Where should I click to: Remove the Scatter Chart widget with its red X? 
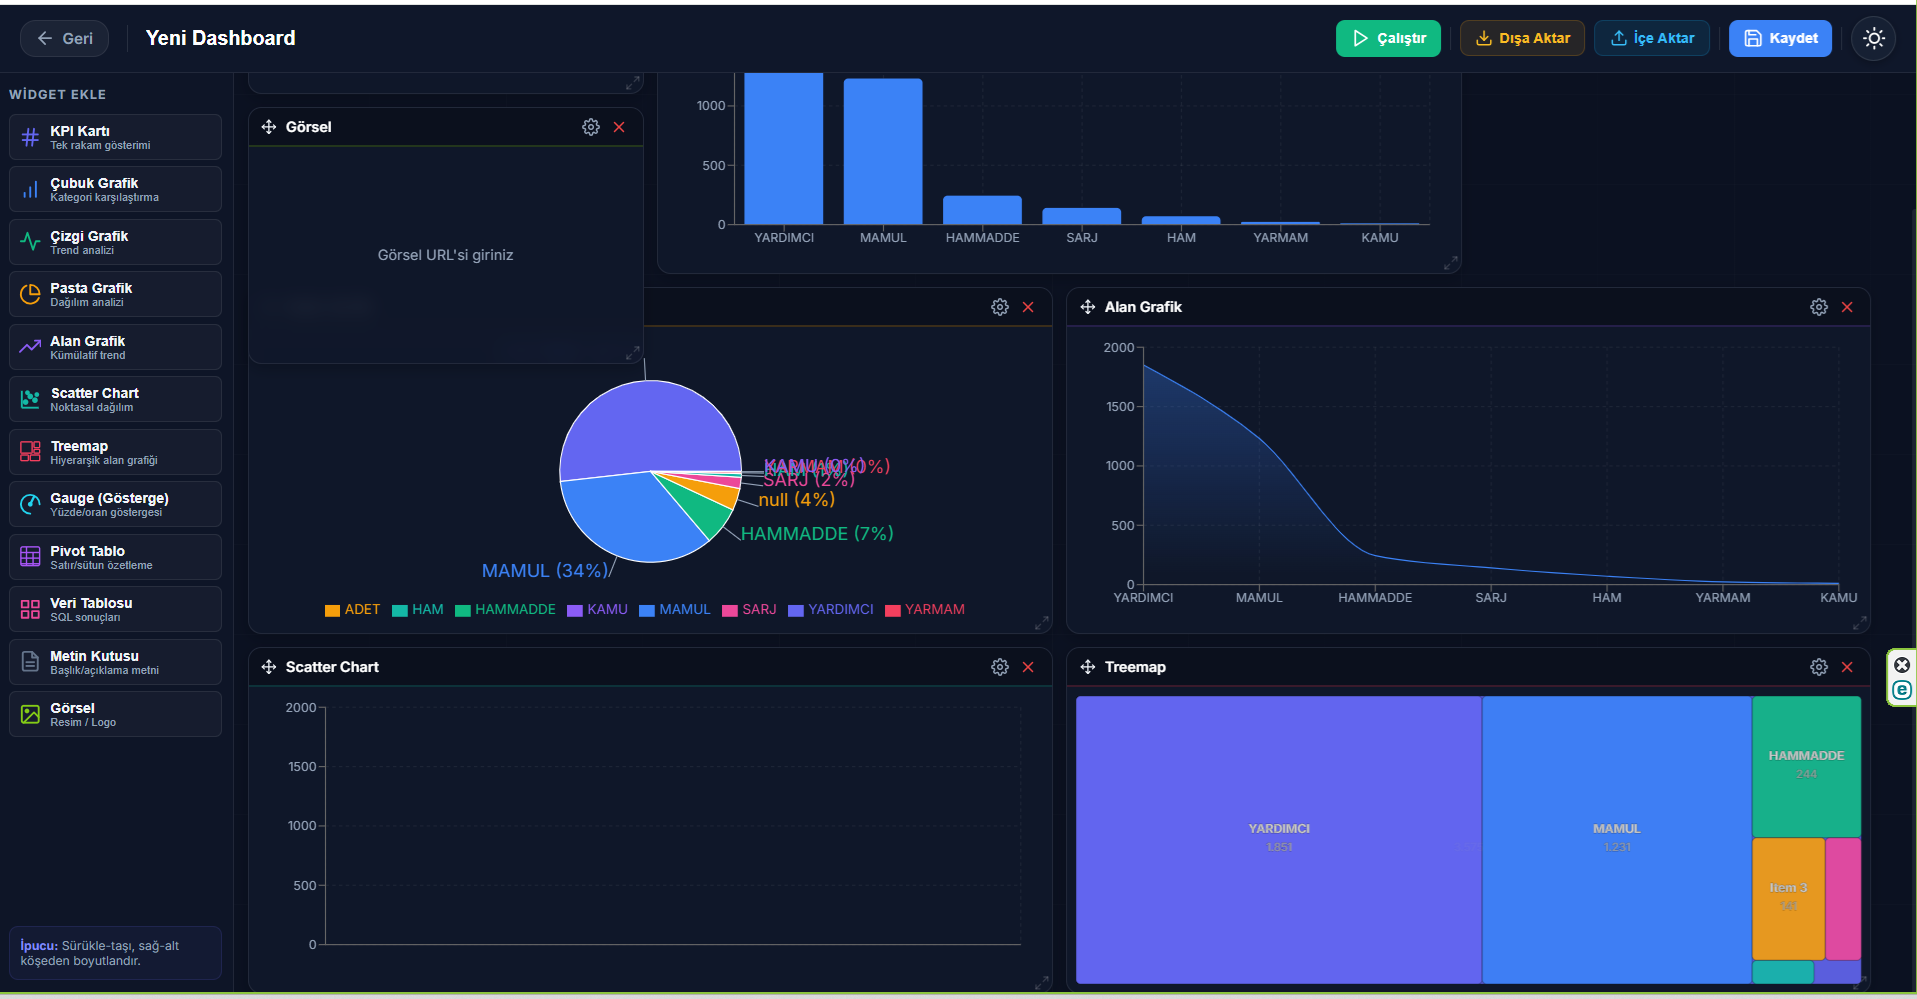pyautogui.click(x=1028, y=667)
